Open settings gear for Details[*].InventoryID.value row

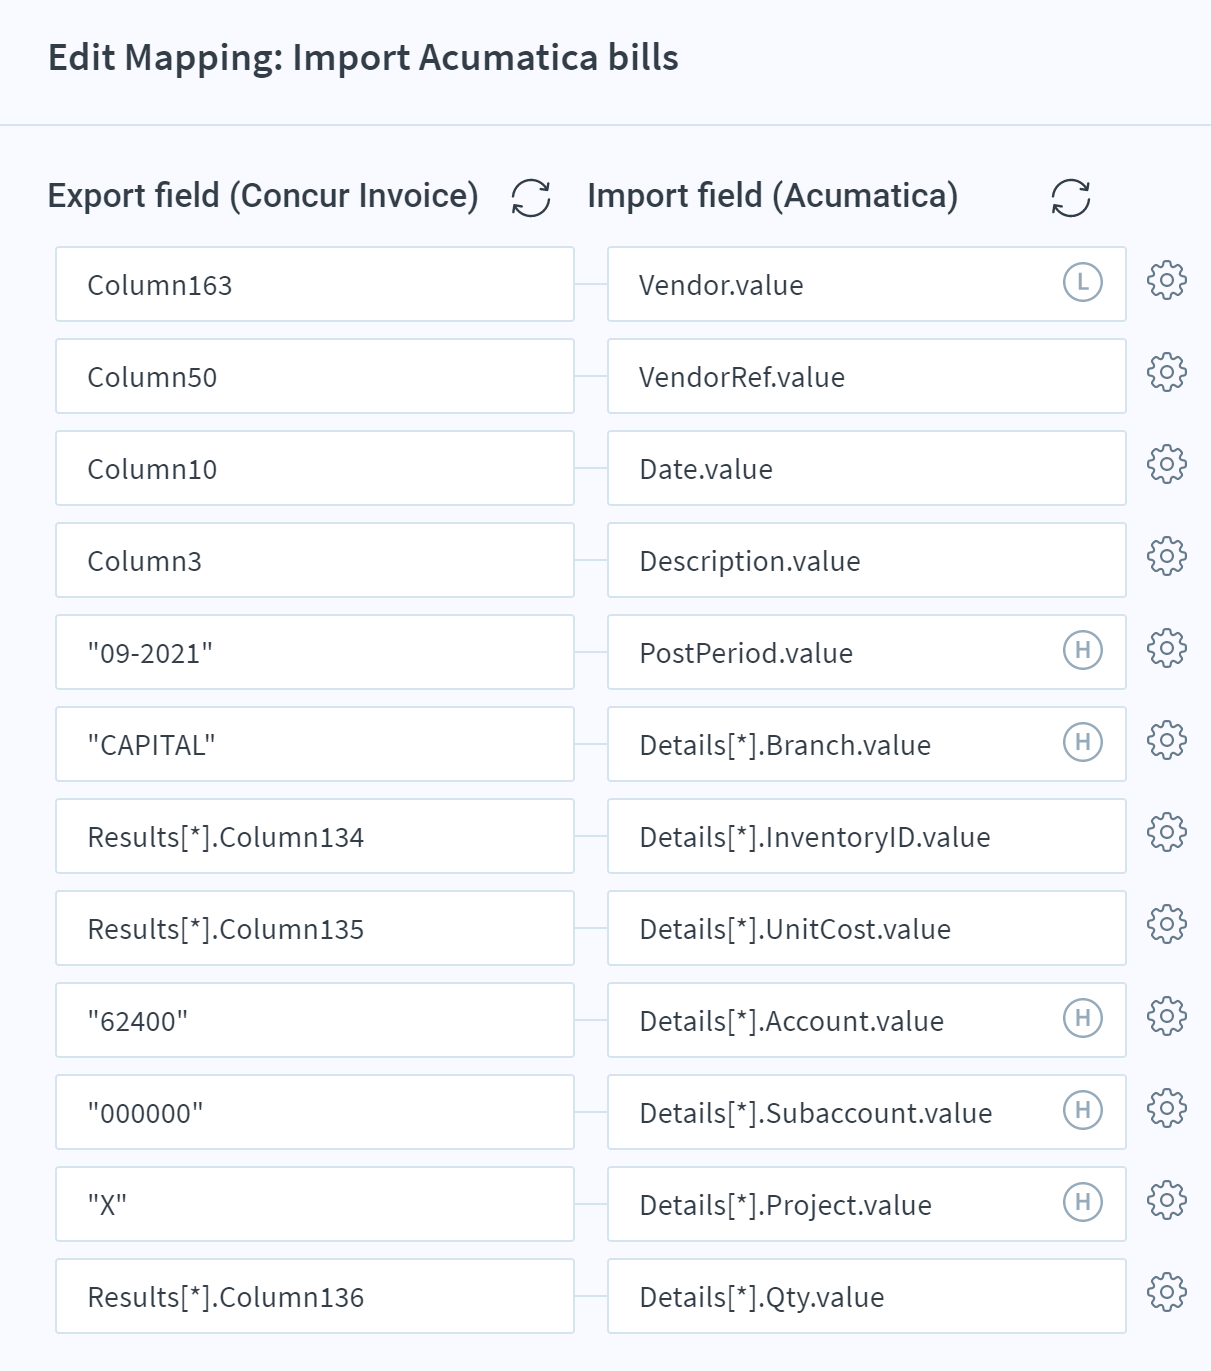click(1167, 833)
